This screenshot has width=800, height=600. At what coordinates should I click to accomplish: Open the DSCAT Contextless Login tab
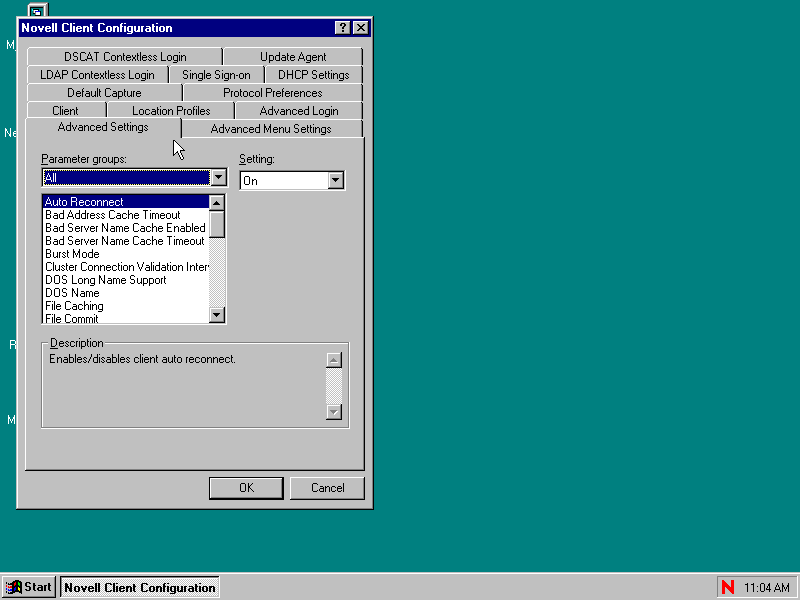[125, 57]
